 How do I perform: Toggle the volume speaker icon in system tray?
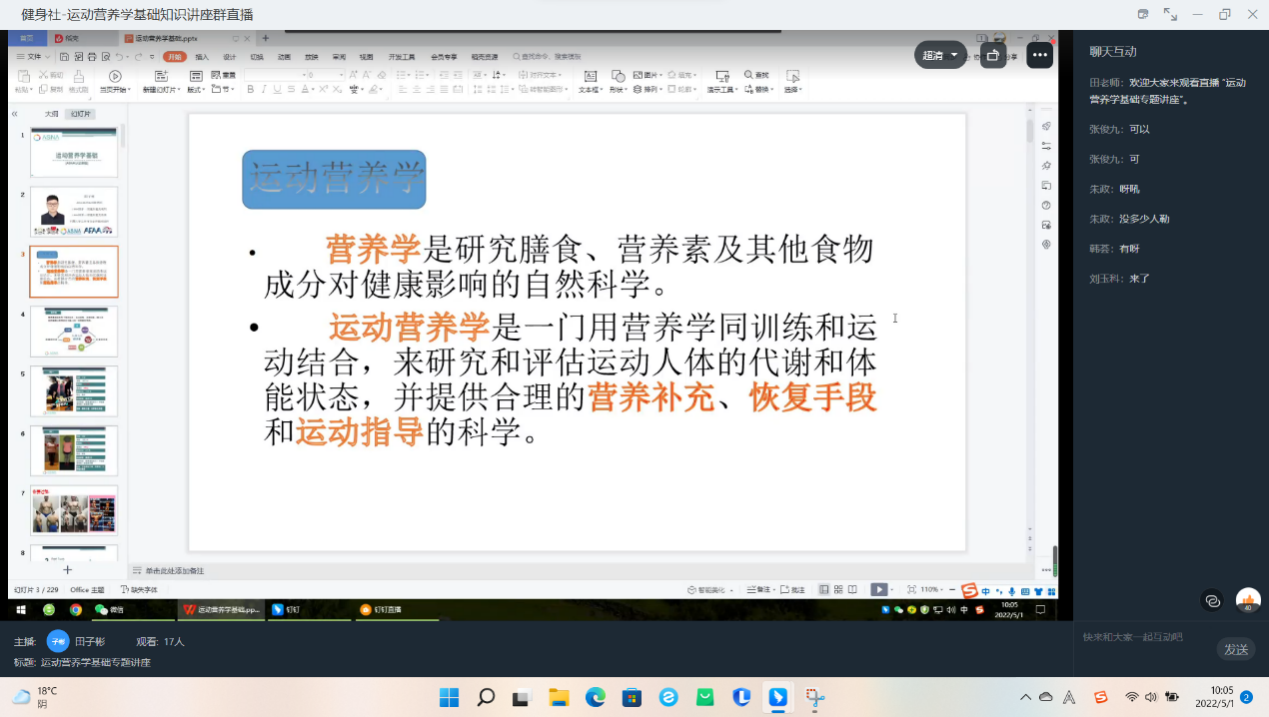(x=1151, y=697)
